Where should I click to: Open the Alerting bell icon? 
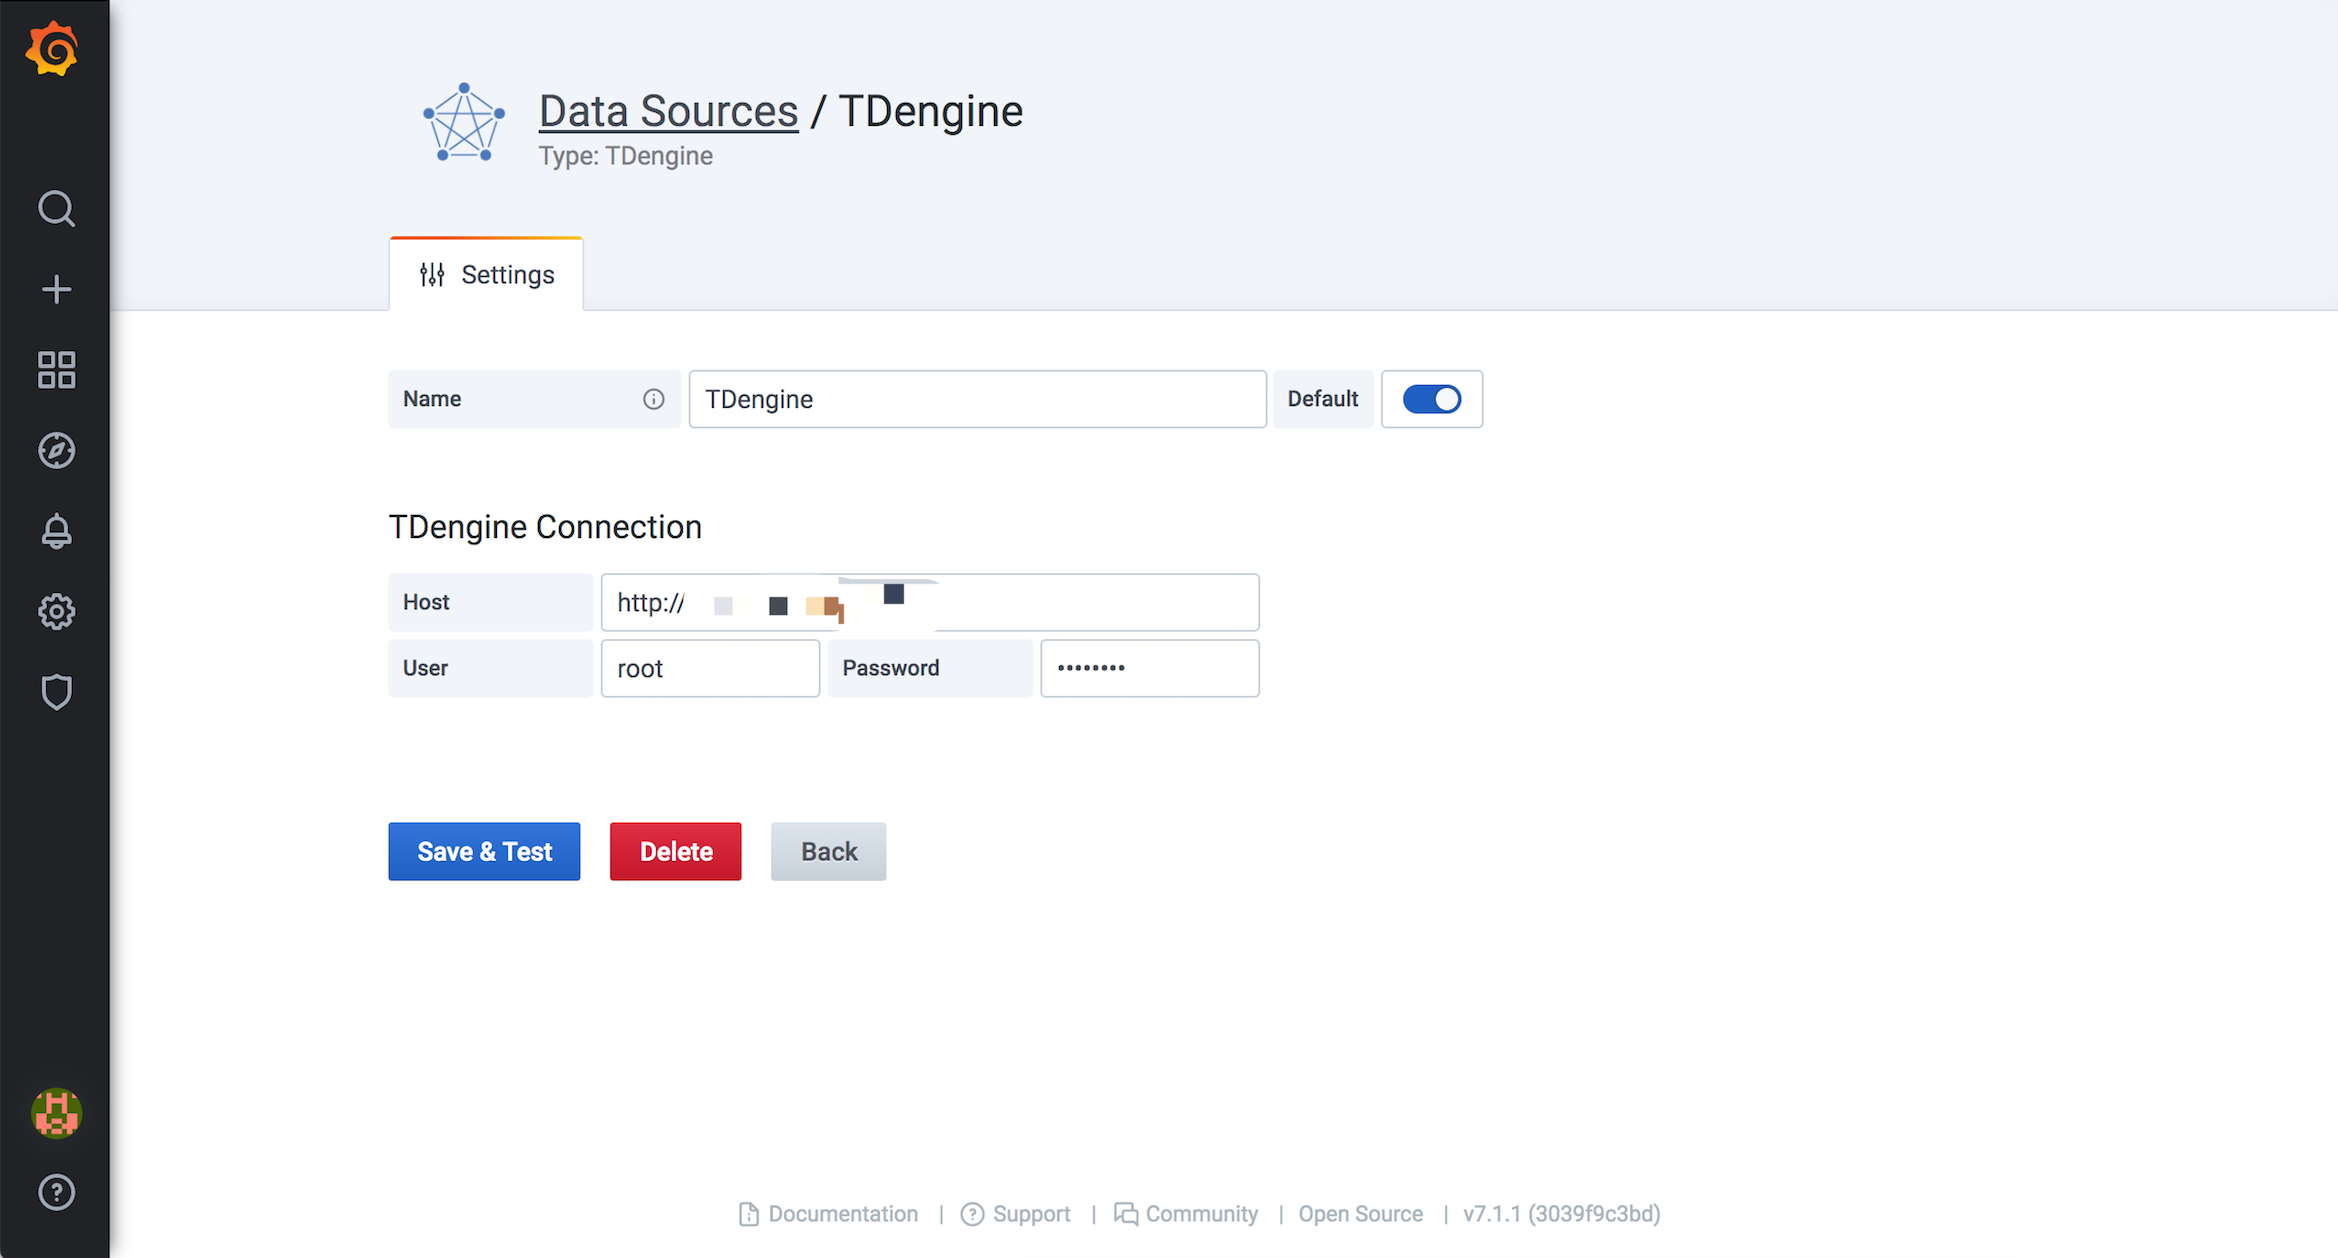point(56,531)
